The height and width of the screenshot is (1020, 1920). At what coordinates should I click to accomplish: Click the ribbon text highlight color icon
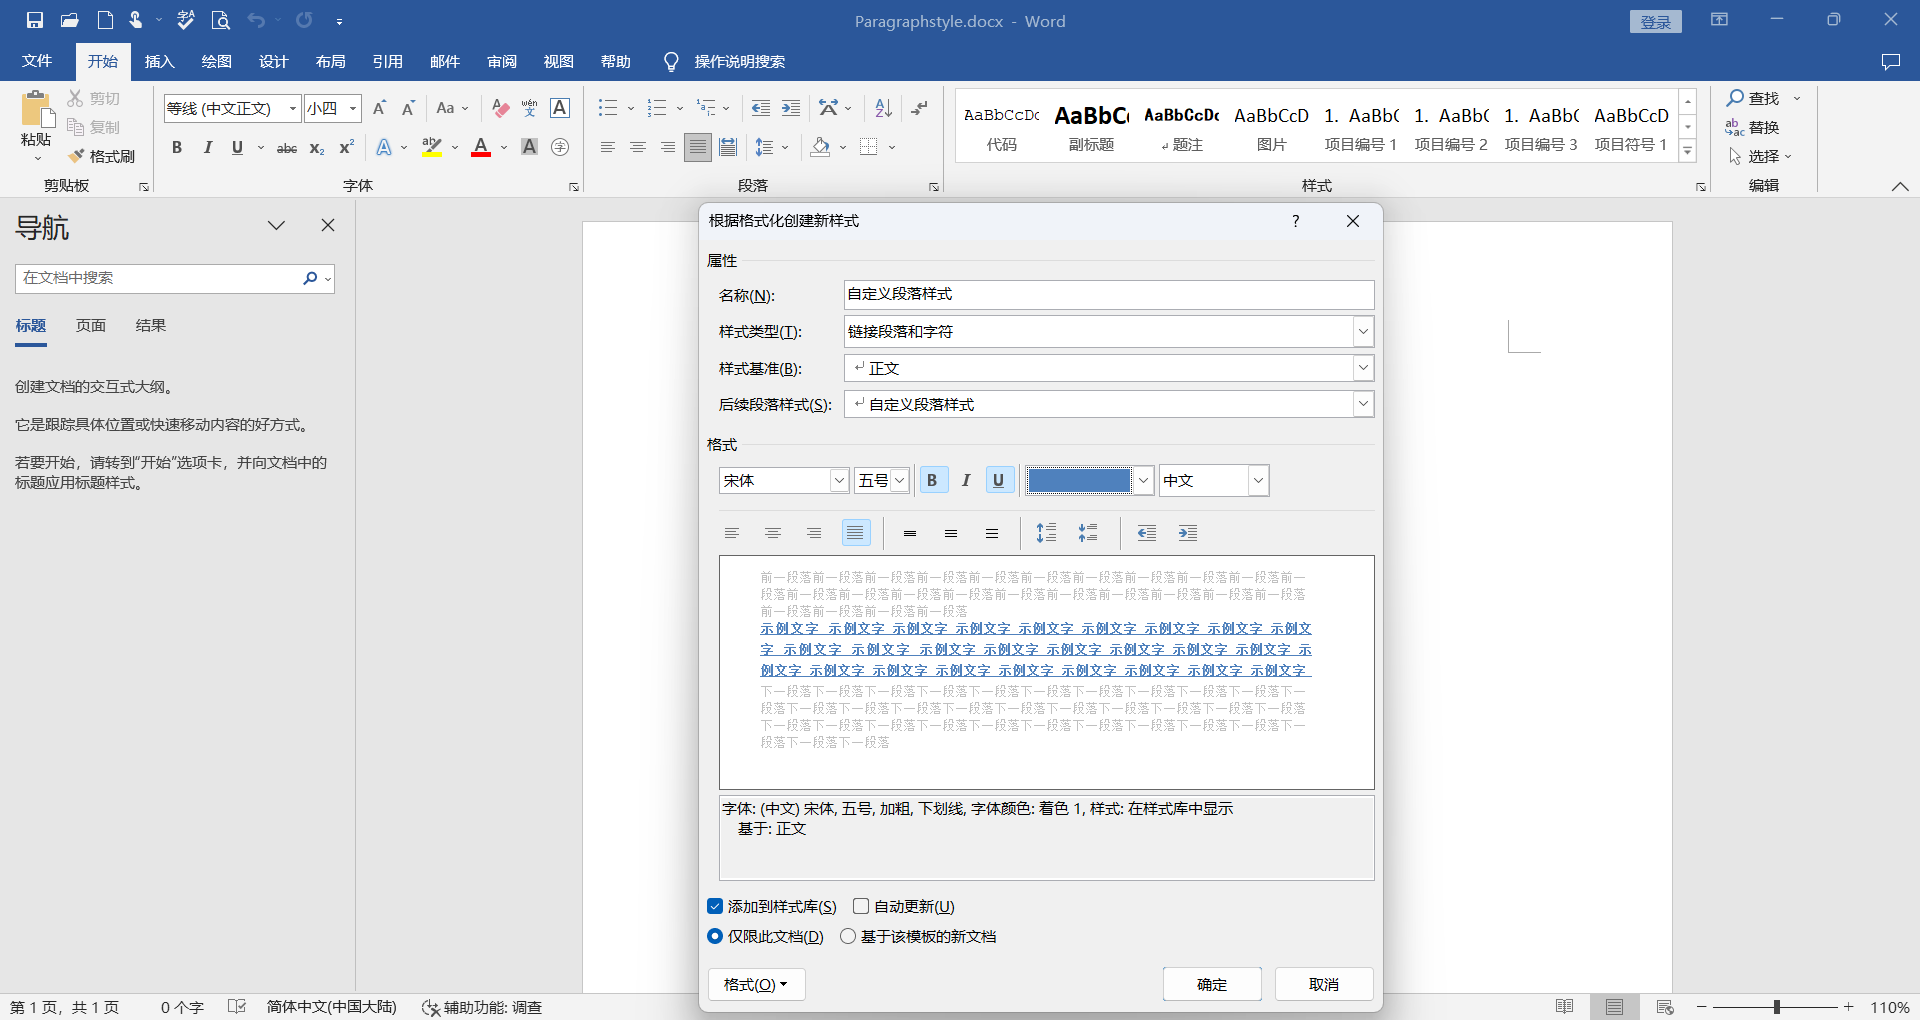tap(432, 148)
